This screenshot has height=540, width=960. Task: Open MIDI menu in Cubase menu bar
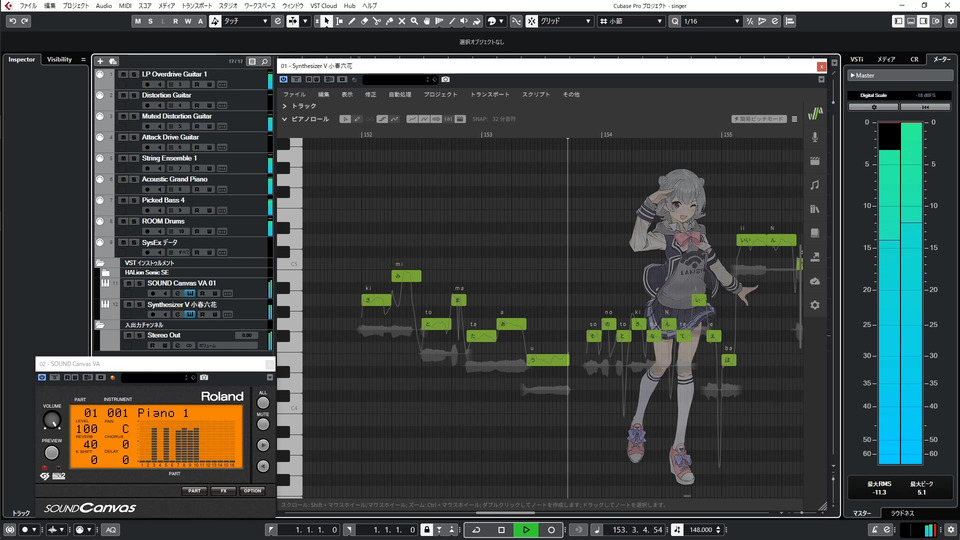tap(125, 6)
